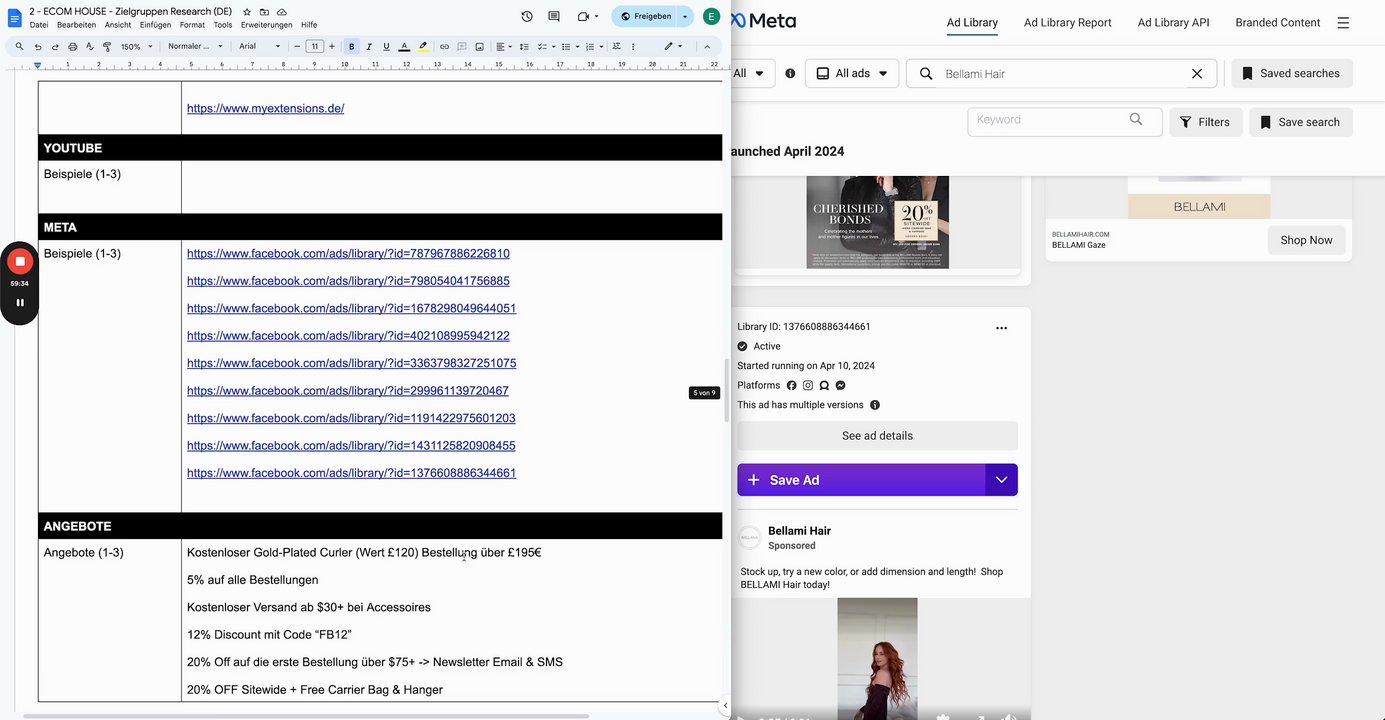Toggle italic formatting
The image size is (1385, 720).
(x=369, y=46)
